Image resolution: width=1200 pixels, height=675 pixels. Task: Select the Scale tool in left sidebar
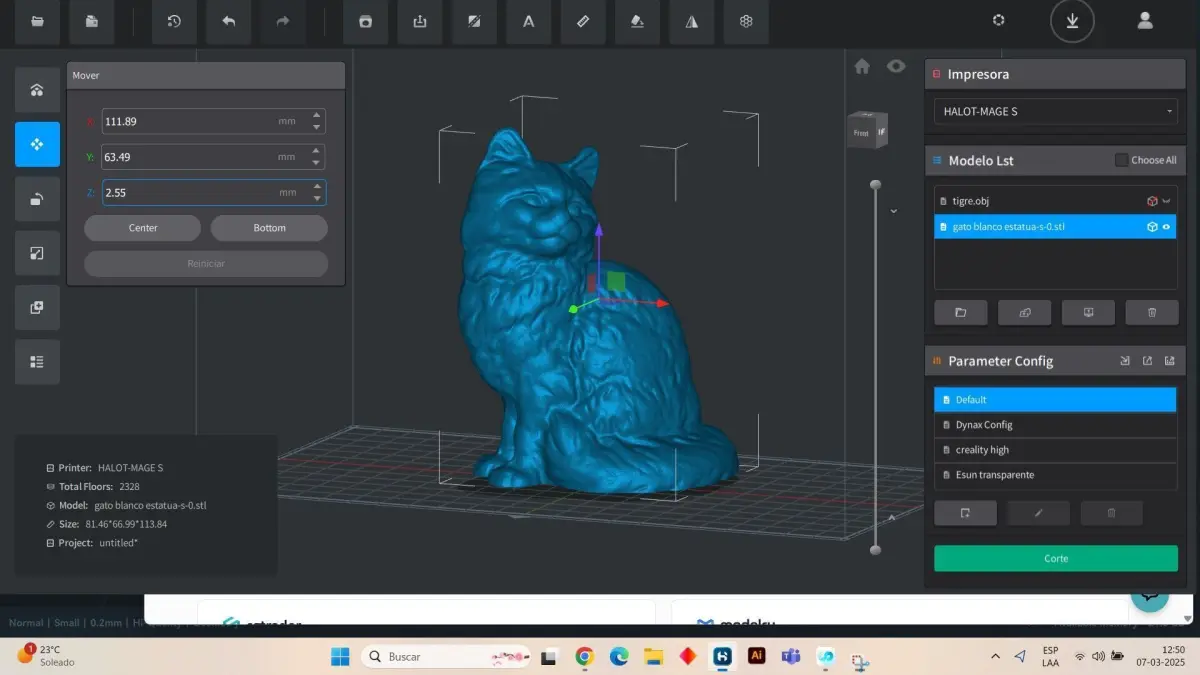[x=37, y=253]
